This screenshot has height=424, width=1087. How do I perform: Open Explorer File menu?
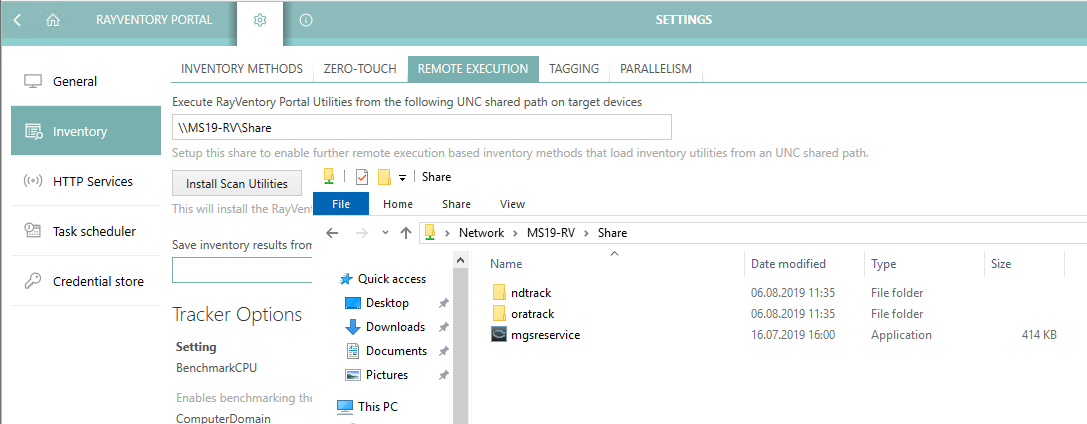(341, 204)
